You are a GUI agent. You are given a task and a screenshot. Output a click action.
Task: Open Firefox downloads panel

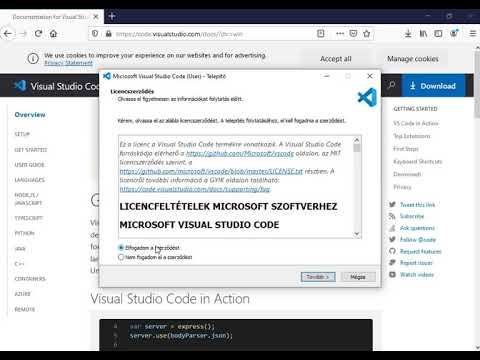[408, 34]
